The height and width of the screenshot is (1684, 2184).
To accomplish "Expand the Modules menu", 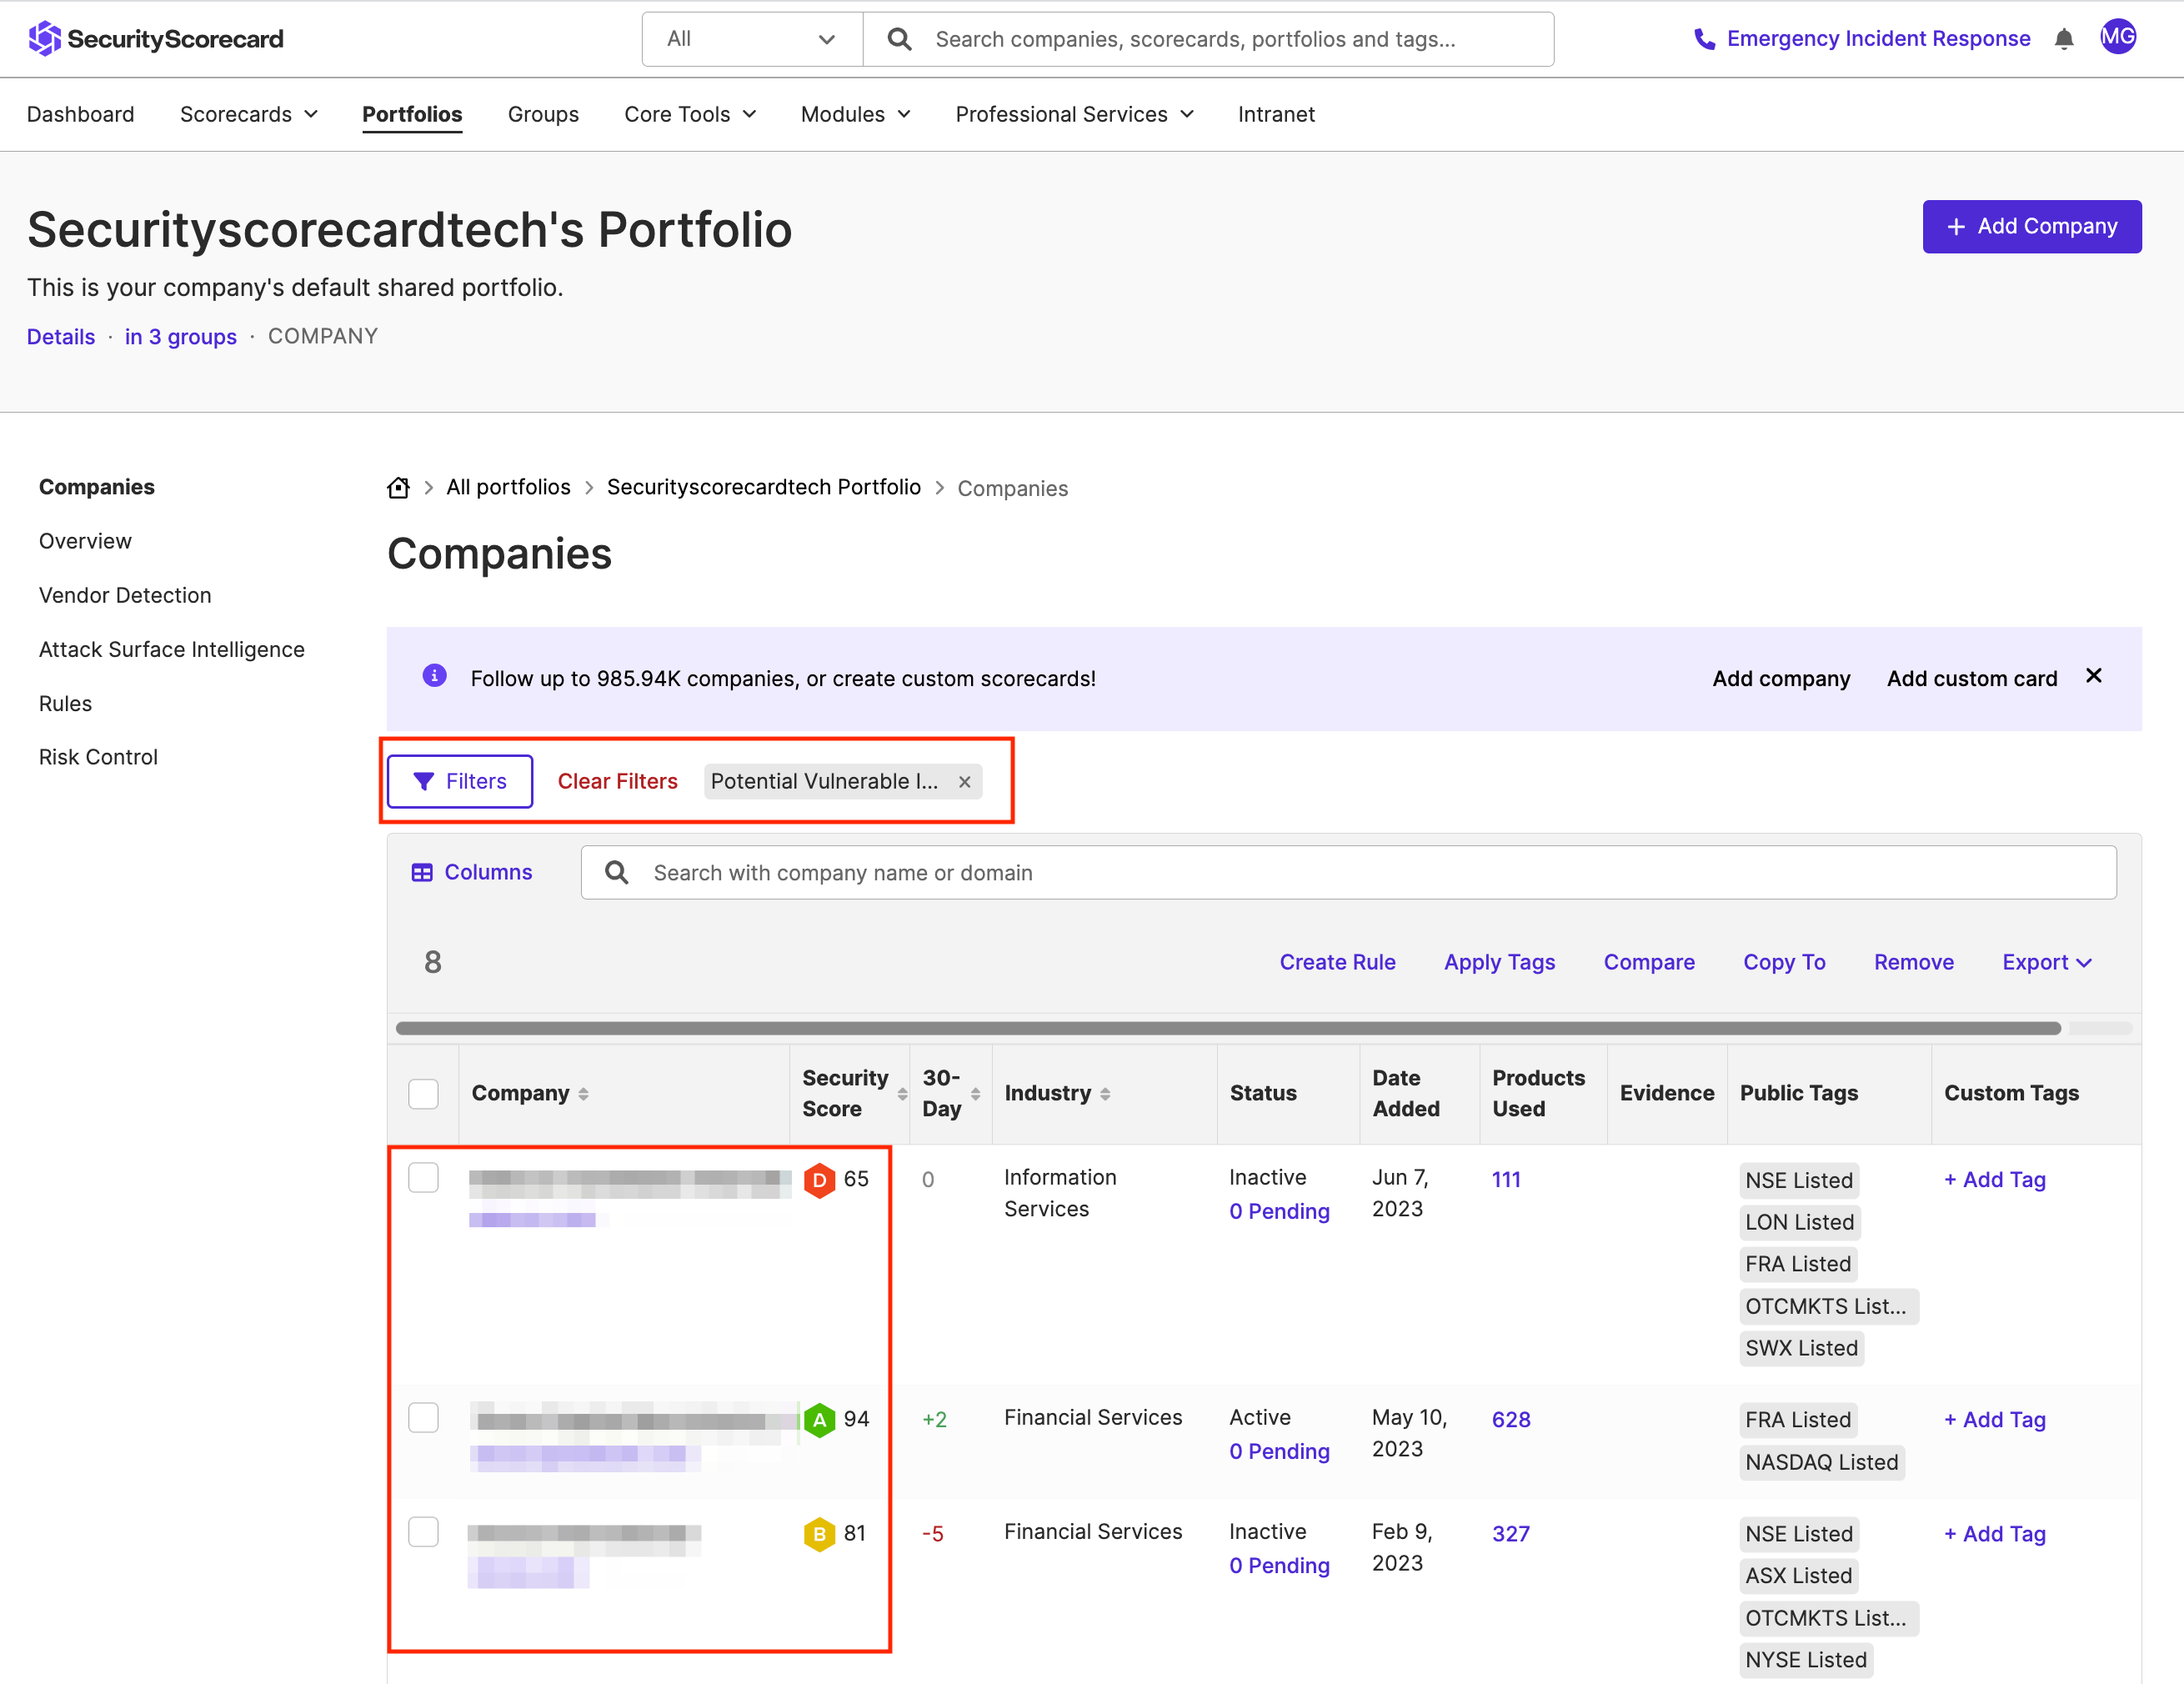I will pos(856,114).
